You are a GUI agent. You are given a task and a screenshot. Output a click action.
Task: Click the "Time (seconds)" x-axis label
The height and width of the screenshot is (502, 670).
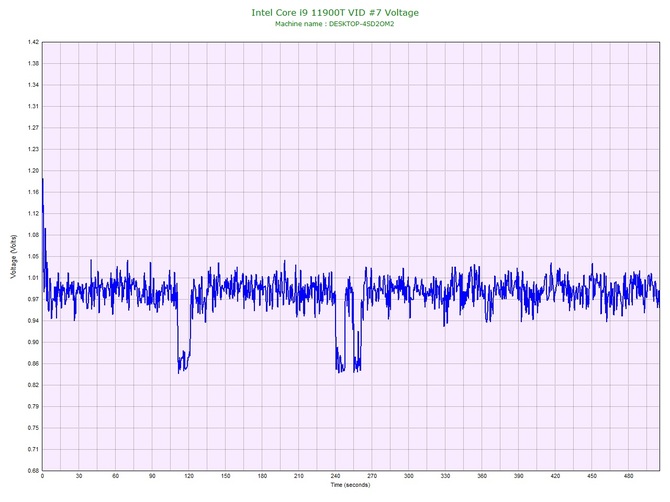350,484
